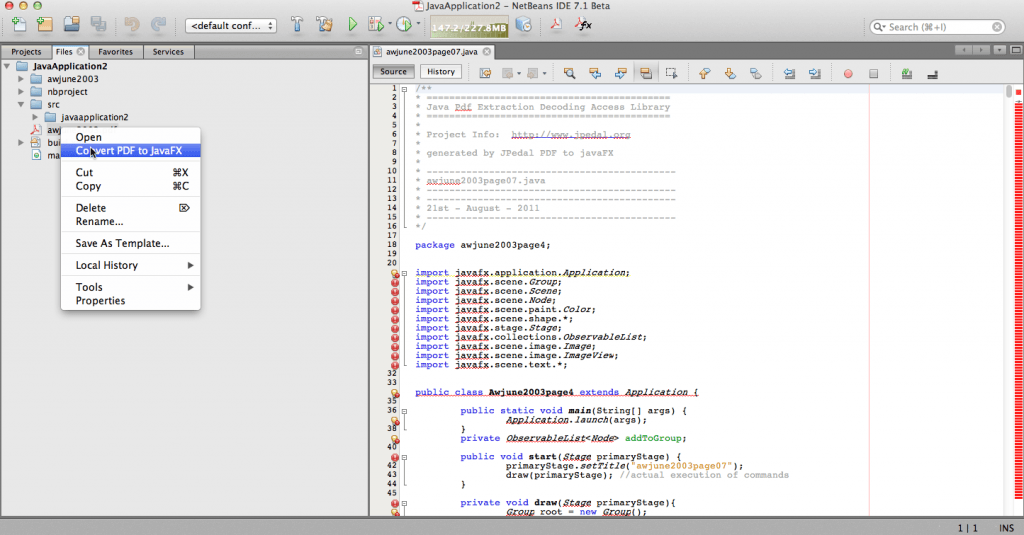Click the red Start Macro Recording icon
This screenshot has height=535, width=1024.
(x=848, y=73)
